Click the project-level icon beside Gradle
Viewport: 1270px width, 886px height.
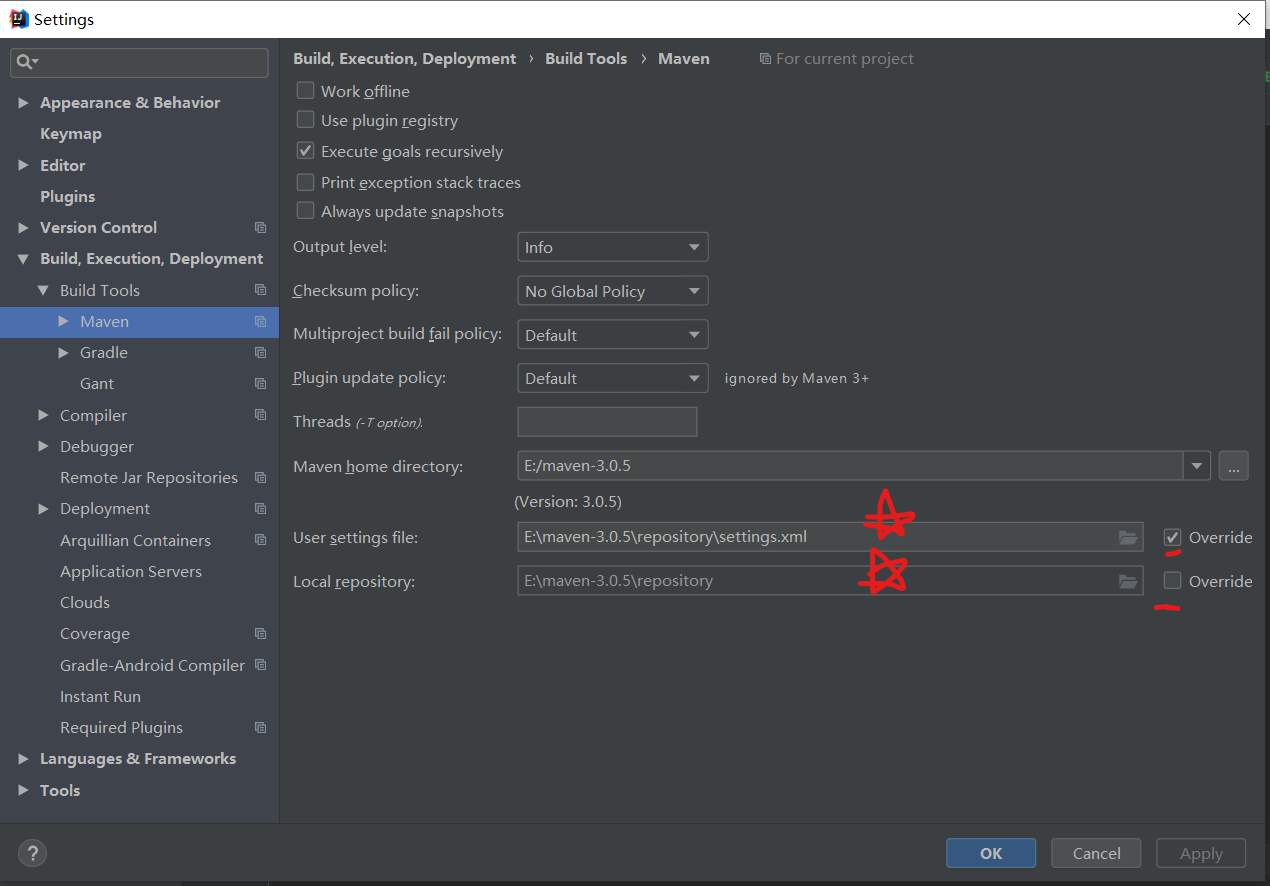[x=260, y=353]
